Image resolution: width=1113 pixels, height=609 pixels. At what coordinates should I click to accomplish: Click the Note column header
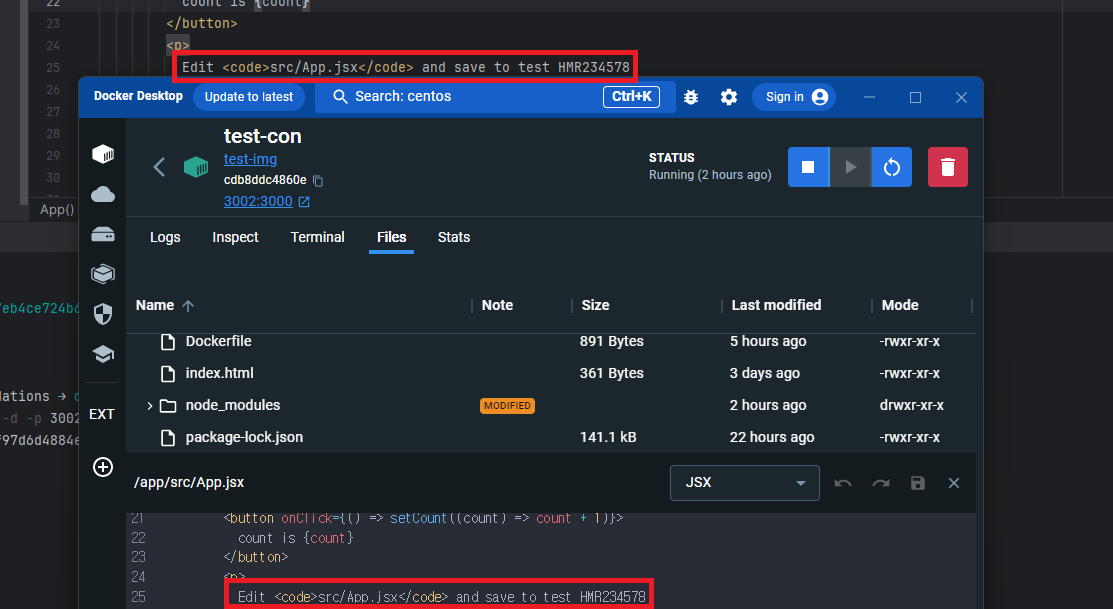point(497,305)
